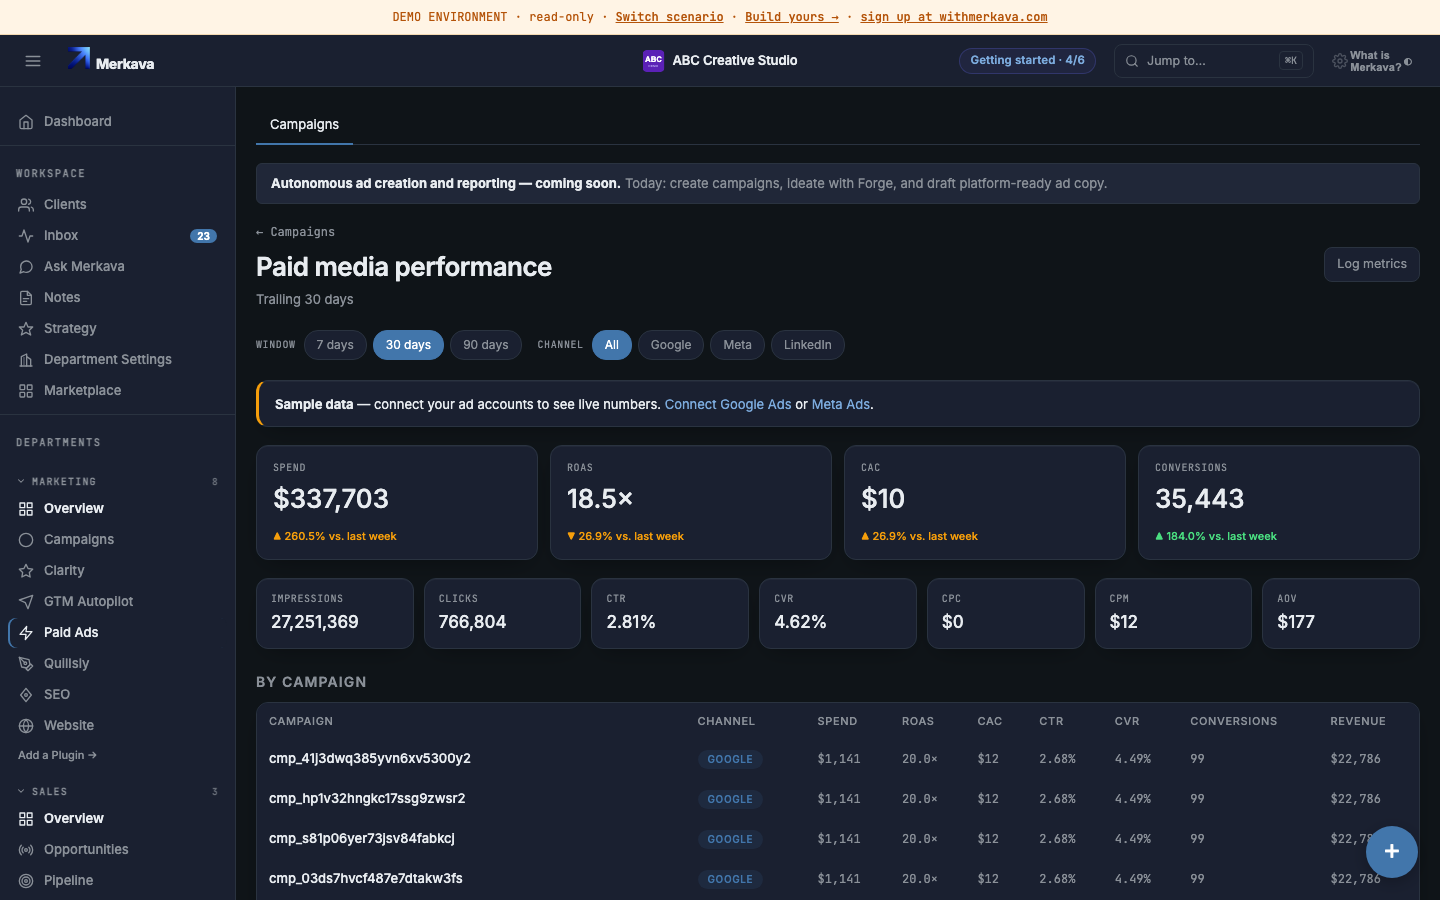Go back via Campaigns breadcrumb
The image size is (1440, 900).
point(296,232)
